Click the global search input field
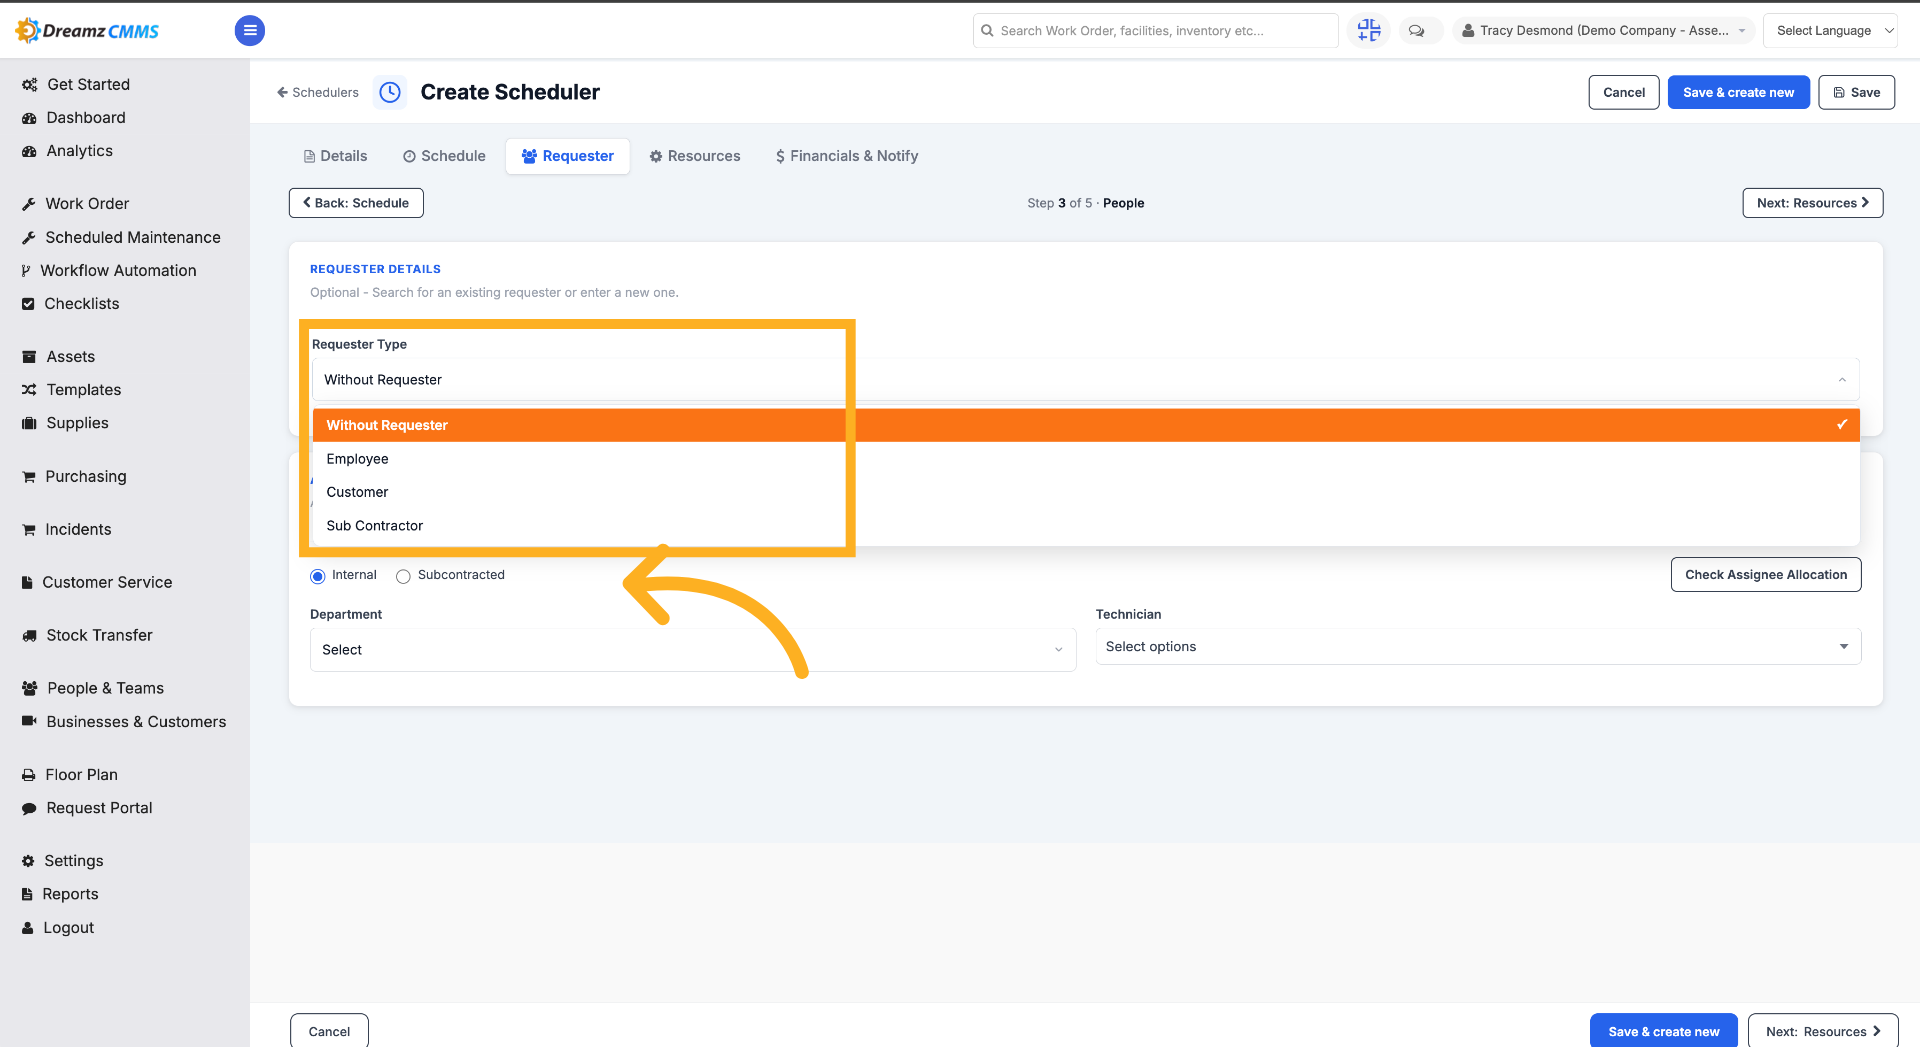1920x1047 pixels. coord(1155,31)
